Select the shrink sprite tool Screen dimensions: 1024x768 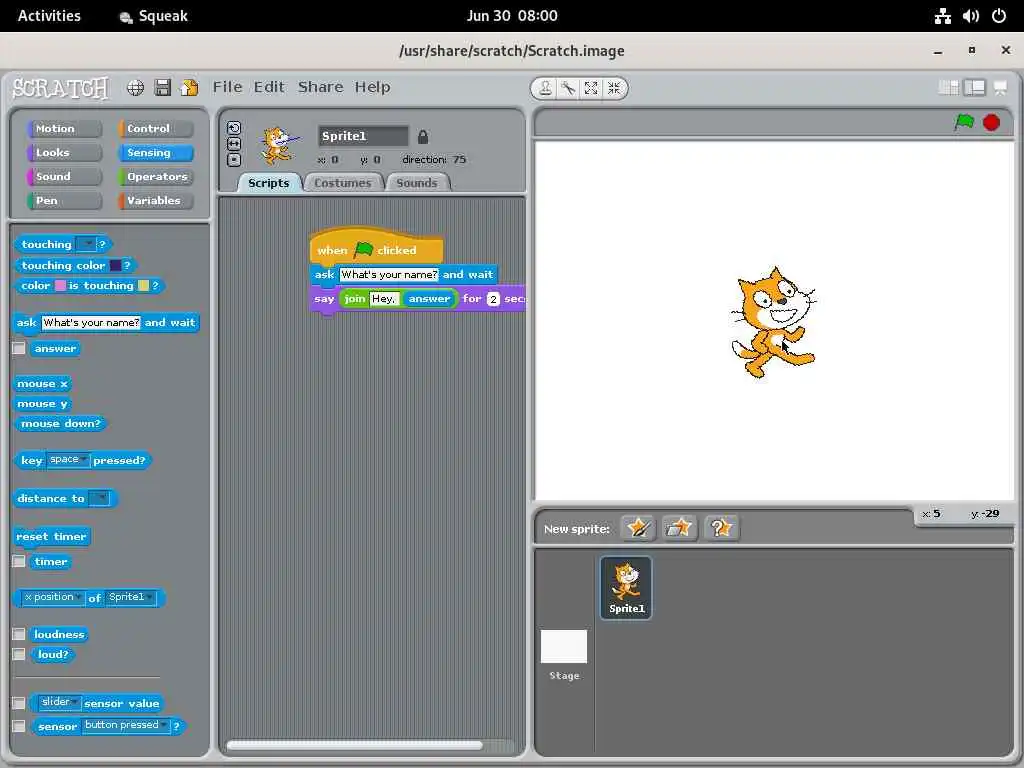pyautogui.click(x=614, y=88)
